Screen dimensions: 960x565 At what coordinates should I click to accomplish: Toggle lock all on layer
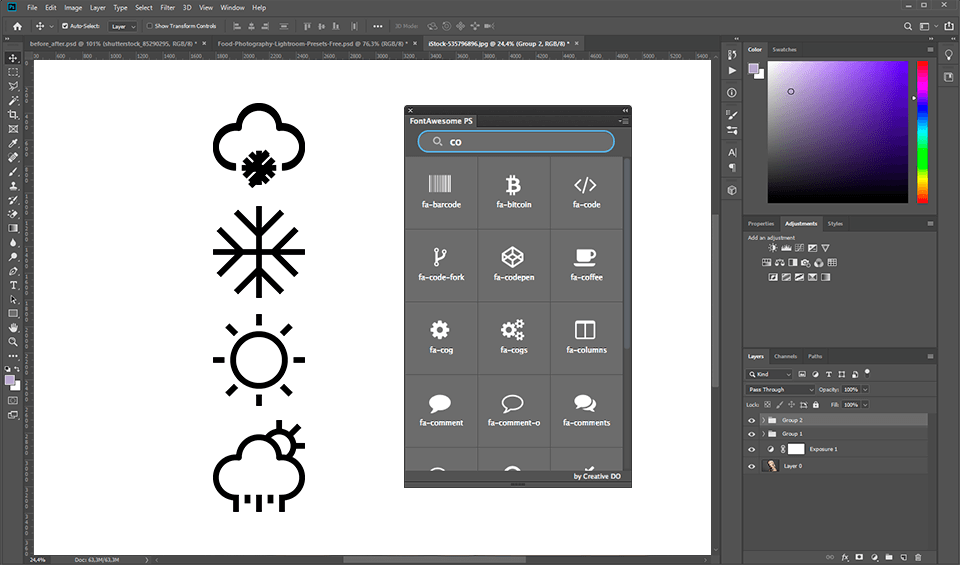click(816, 405)
